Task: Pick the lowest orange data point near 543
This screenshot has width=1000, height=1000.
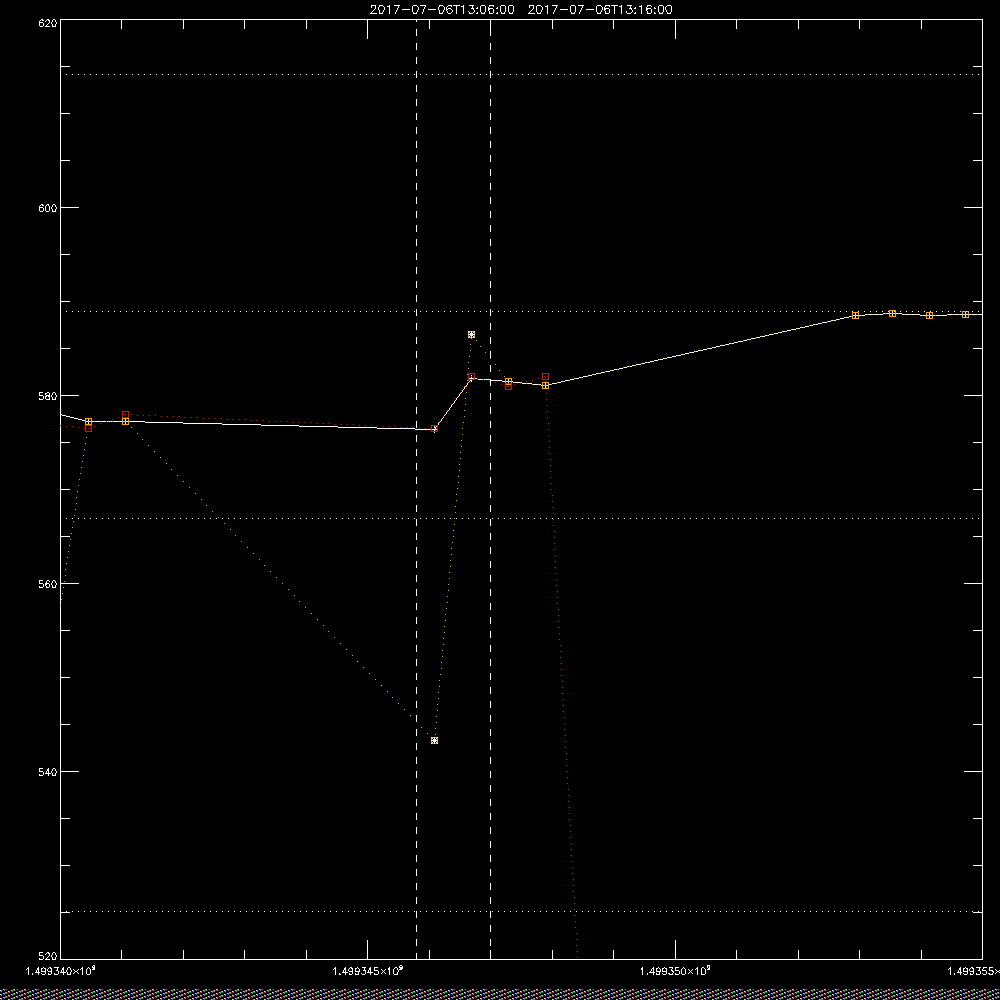Action: [434, 740]
